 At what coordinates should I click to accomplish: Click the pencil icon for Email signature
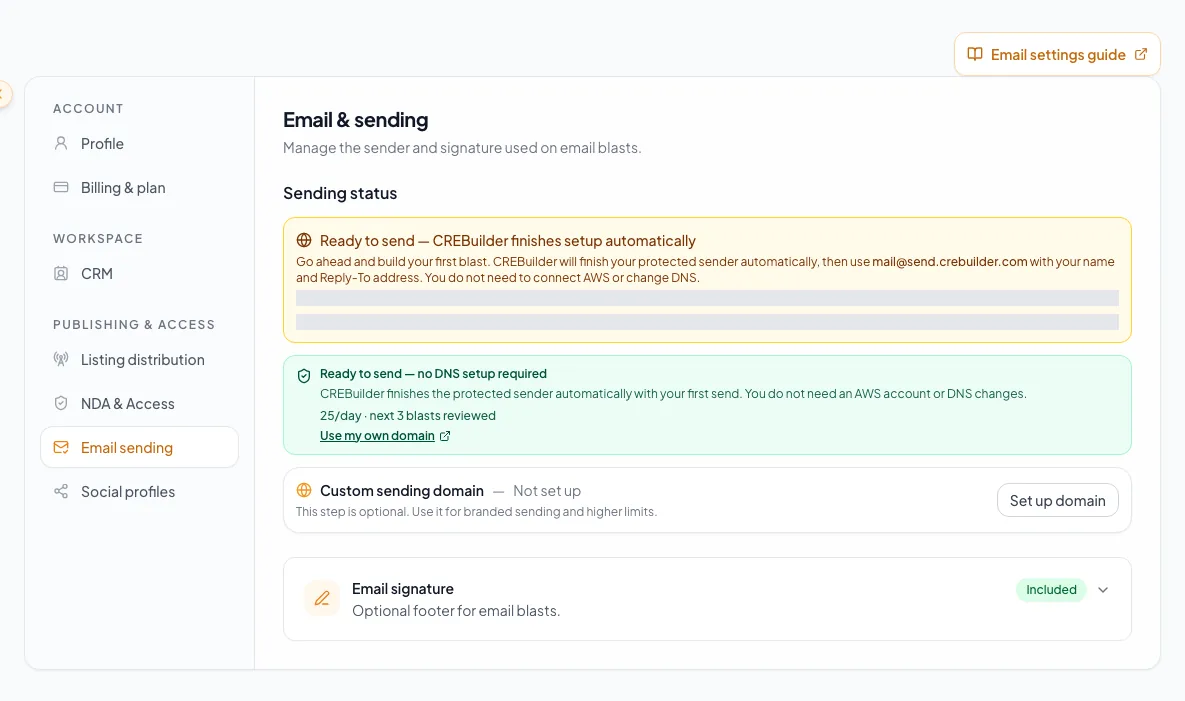[x=322, y=598]
